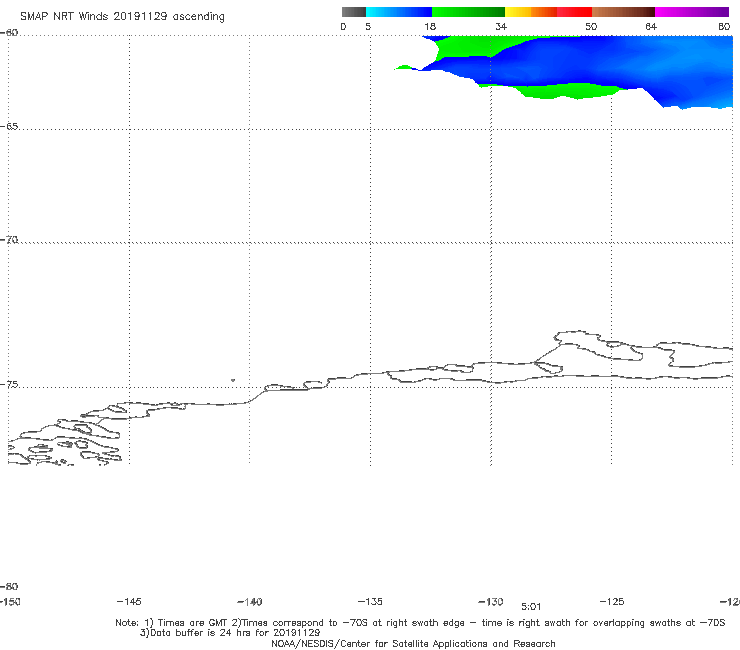The width and height of the screenshot is (740, 650).
Task: Click the '3)Data buffer is 24 hrs' note line
Action: click(230, 633)
